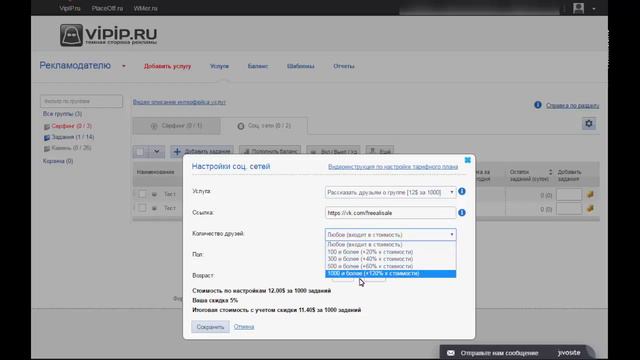Image resolution: width=640 pixels, height=360 pixels.
Task: Click the info icon next to Ссылка
Action: click(x=462, y=213)
